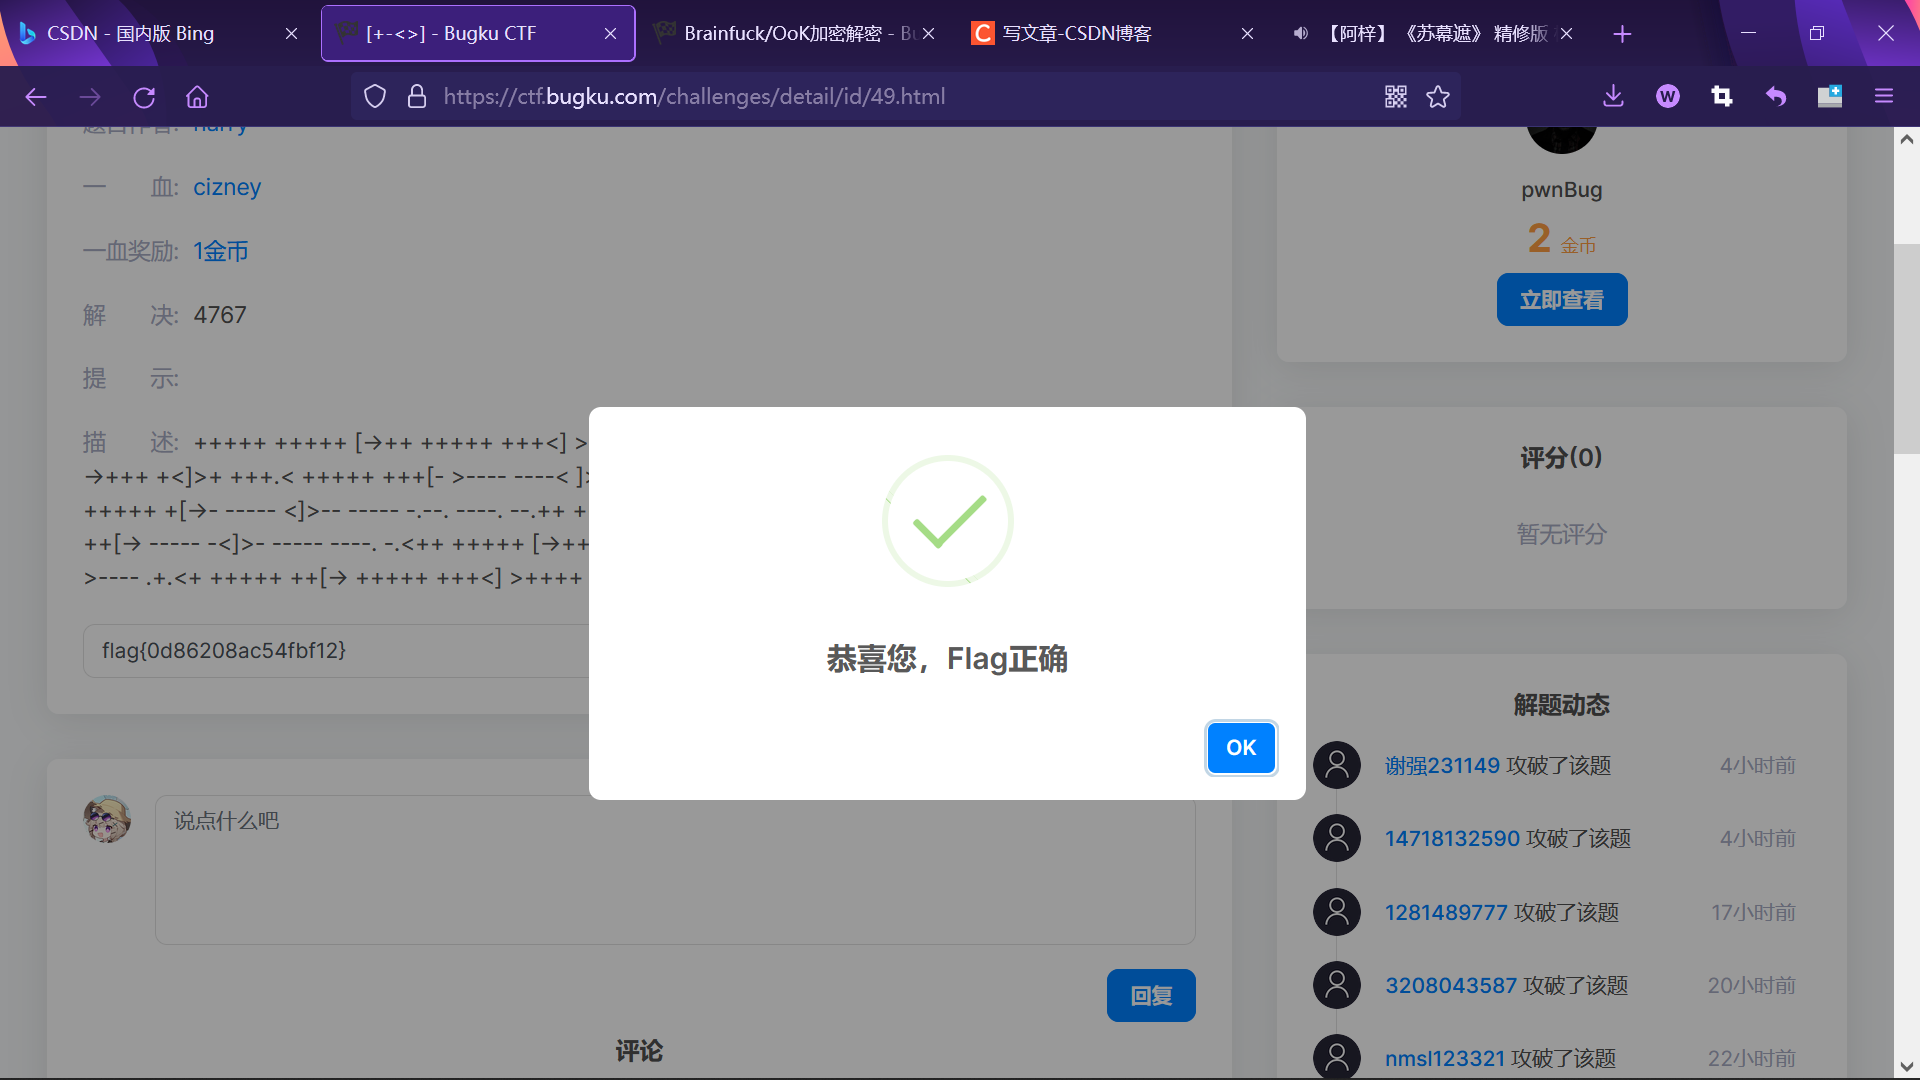Viewport: 1920px width, 1080px height.
Task: Bookmark this page with star icon
Action: point(1438,97)
